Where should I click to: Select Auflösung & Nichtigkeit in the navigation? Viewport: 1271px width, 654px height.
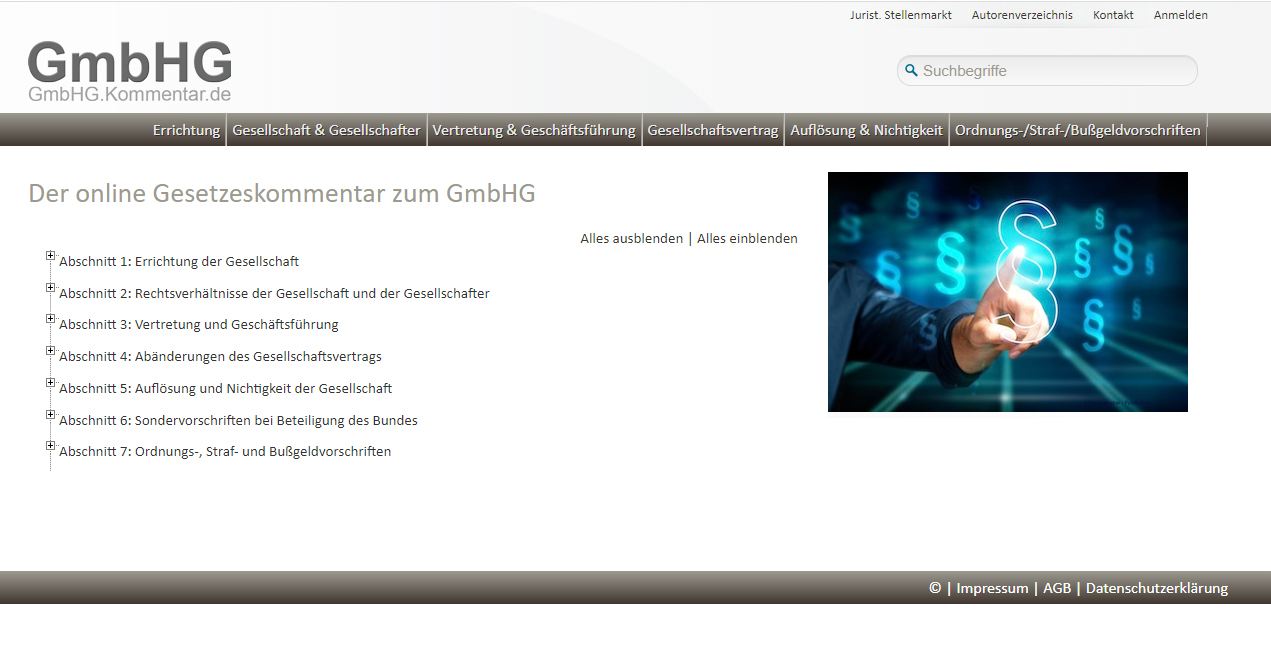click(x=866, y=129)
